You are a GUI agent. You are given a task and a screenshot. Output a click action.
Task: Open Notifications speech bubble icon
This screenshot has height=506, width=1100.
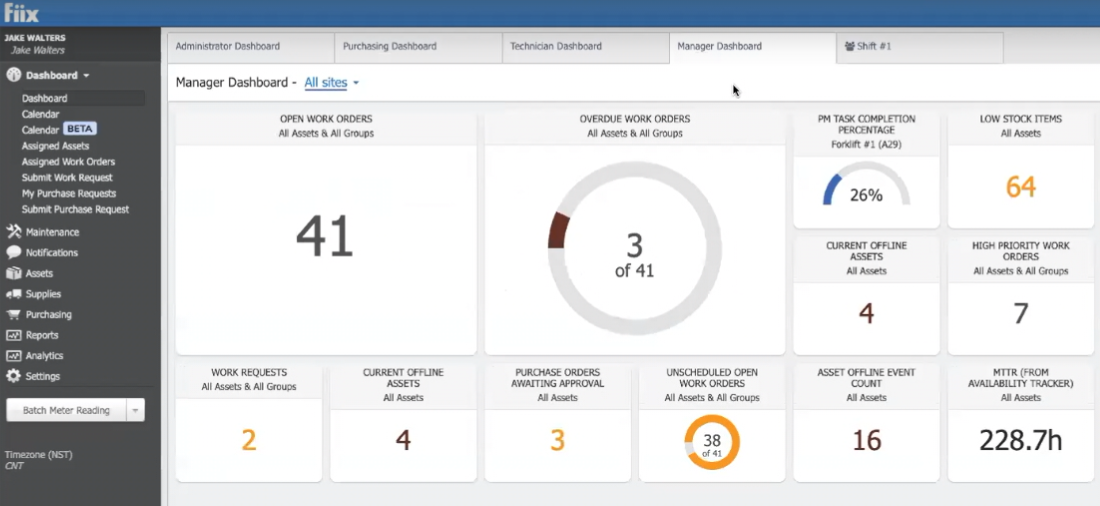tap(13, 253)
